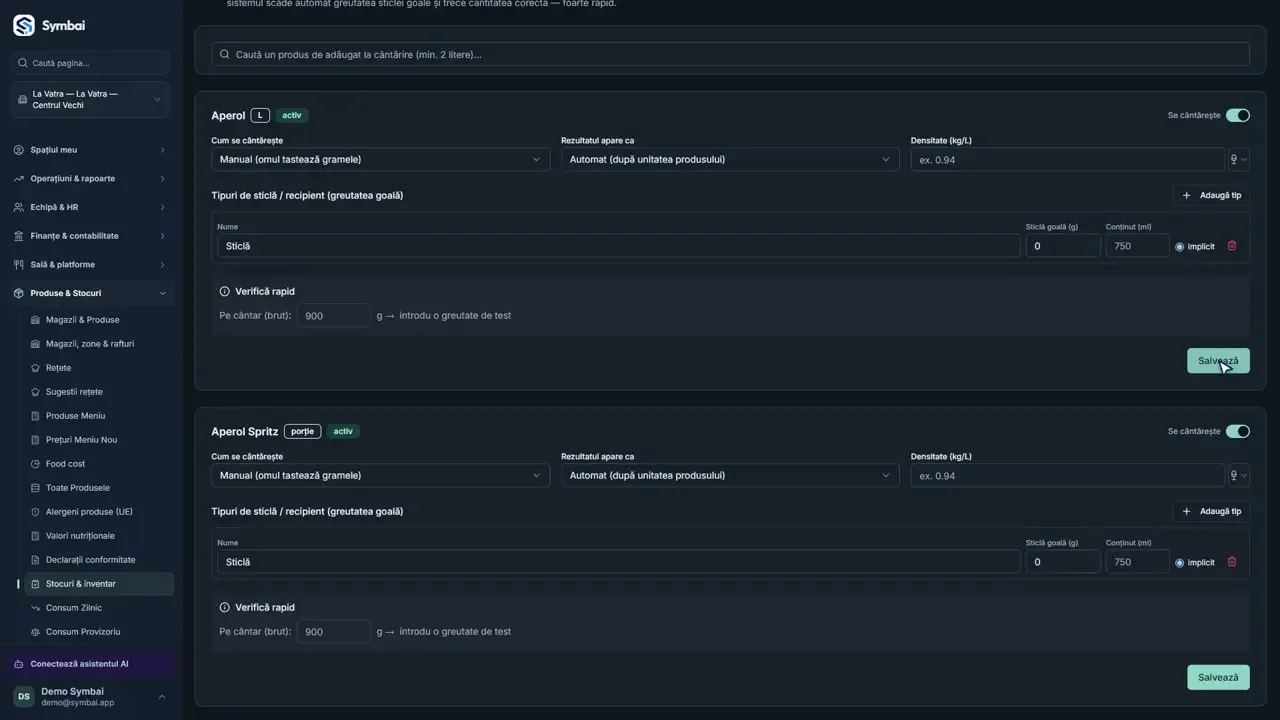Open Cum se cântărește dropdown for Aperol
Viewport: 1280px width, 720px height.
380,159
